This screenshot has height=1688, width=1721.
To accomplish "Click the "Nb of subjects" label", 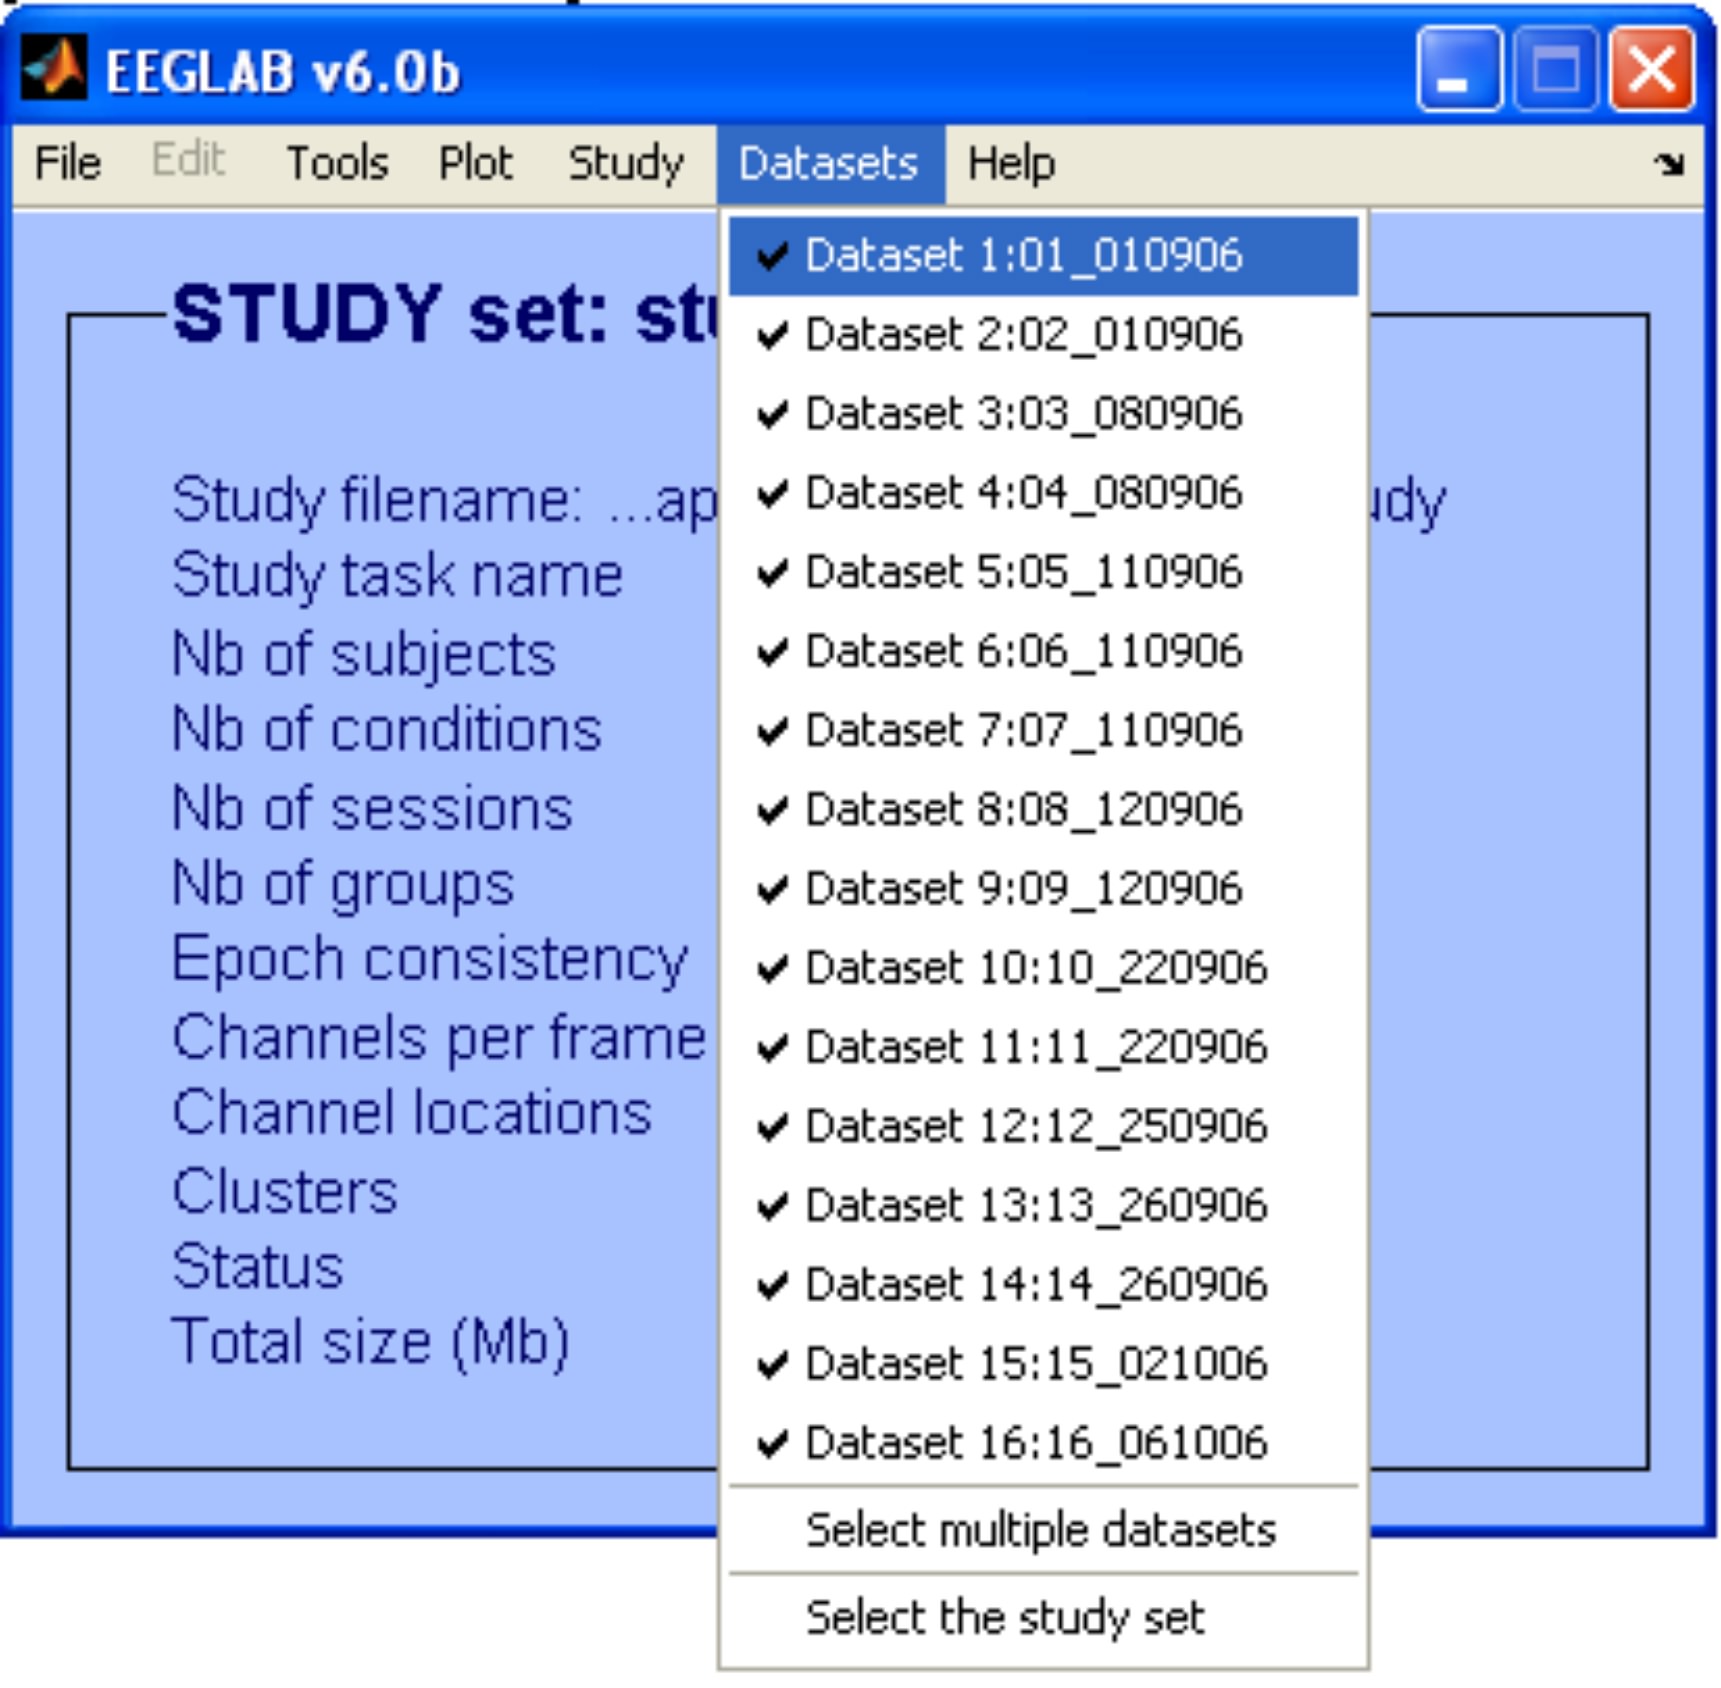I will pos(364,655).
